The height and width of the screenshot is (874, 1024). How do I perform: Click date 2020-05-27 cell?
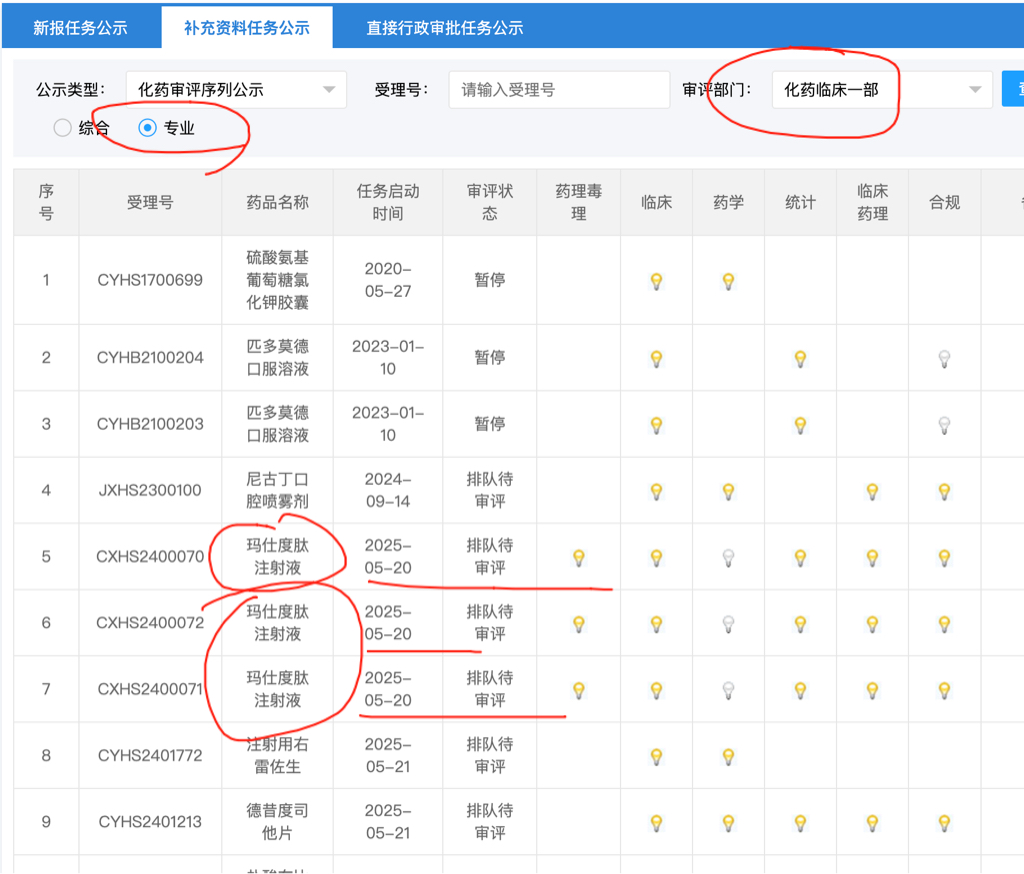(x=388, y=280)
